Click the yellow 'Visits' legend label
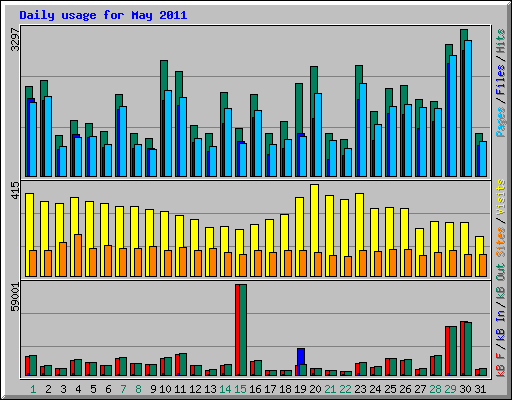This screenshot has height=400, width=512. 500,197
